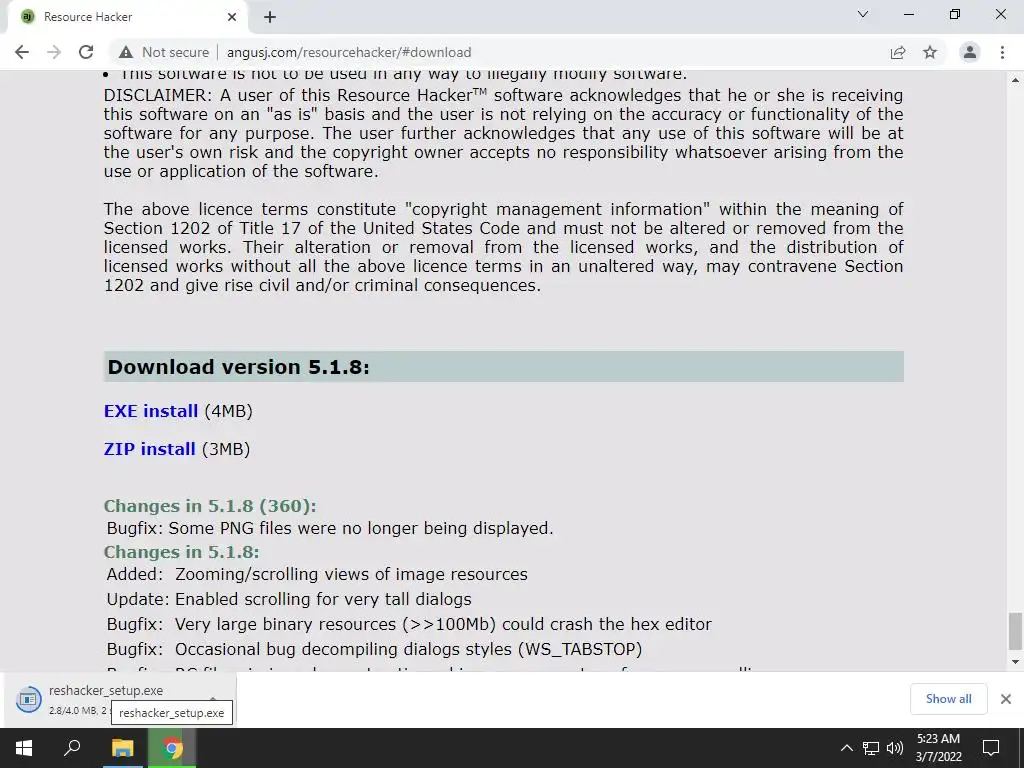
Task: Open Windows taskbar search
Action: pos(72,748)
